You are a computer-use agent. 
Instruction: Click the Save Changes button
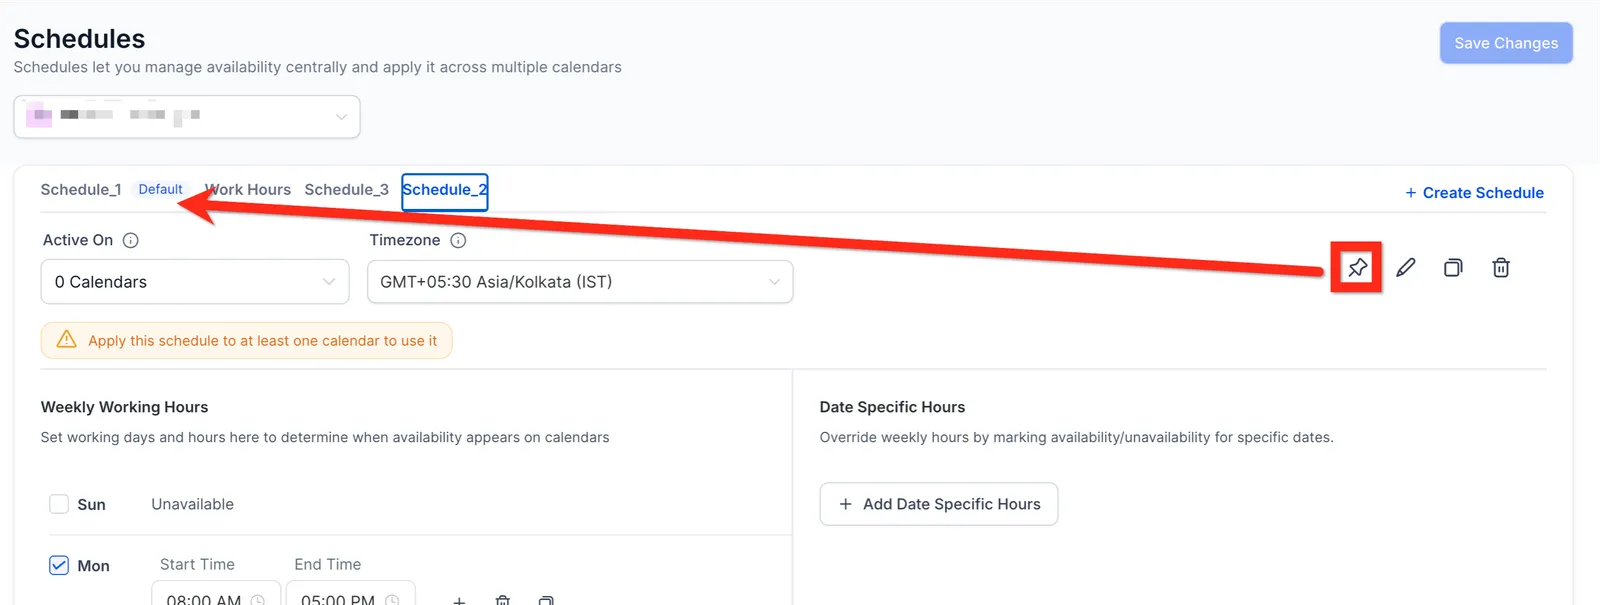(1506, 43)
